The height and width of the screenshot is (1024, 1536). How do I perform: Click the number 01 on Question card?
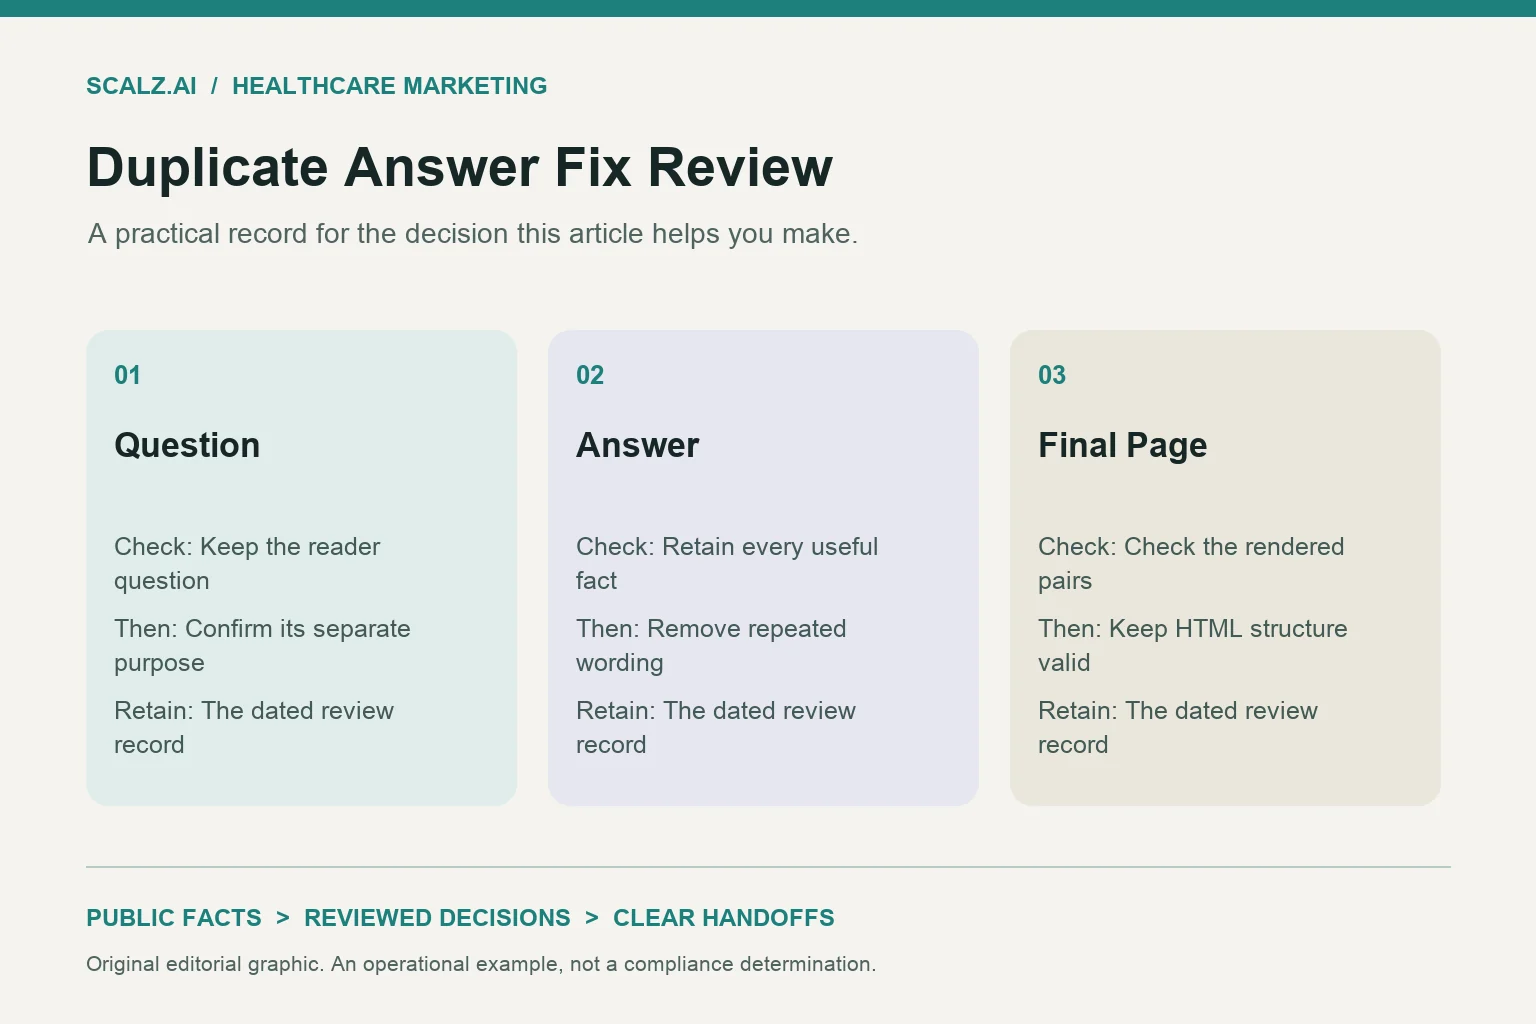pyautogui.click(x=127, y=375)
